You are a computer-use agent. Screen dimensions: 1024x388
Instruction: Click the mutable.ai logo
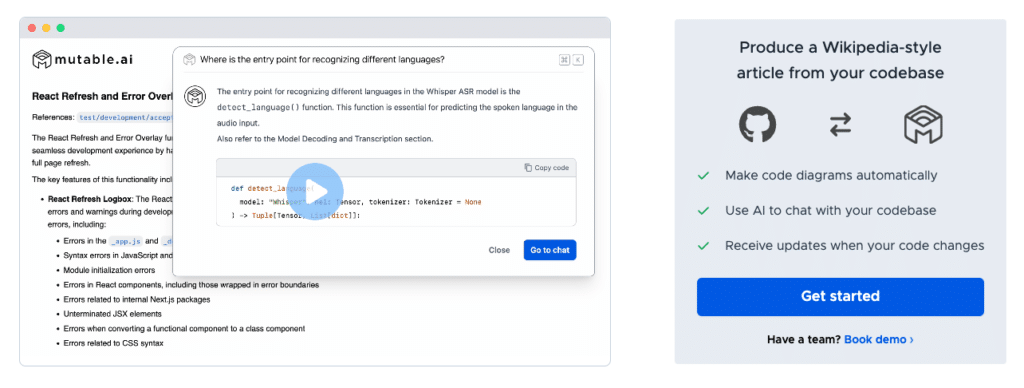pyautogui.click(x=82, y=60)
